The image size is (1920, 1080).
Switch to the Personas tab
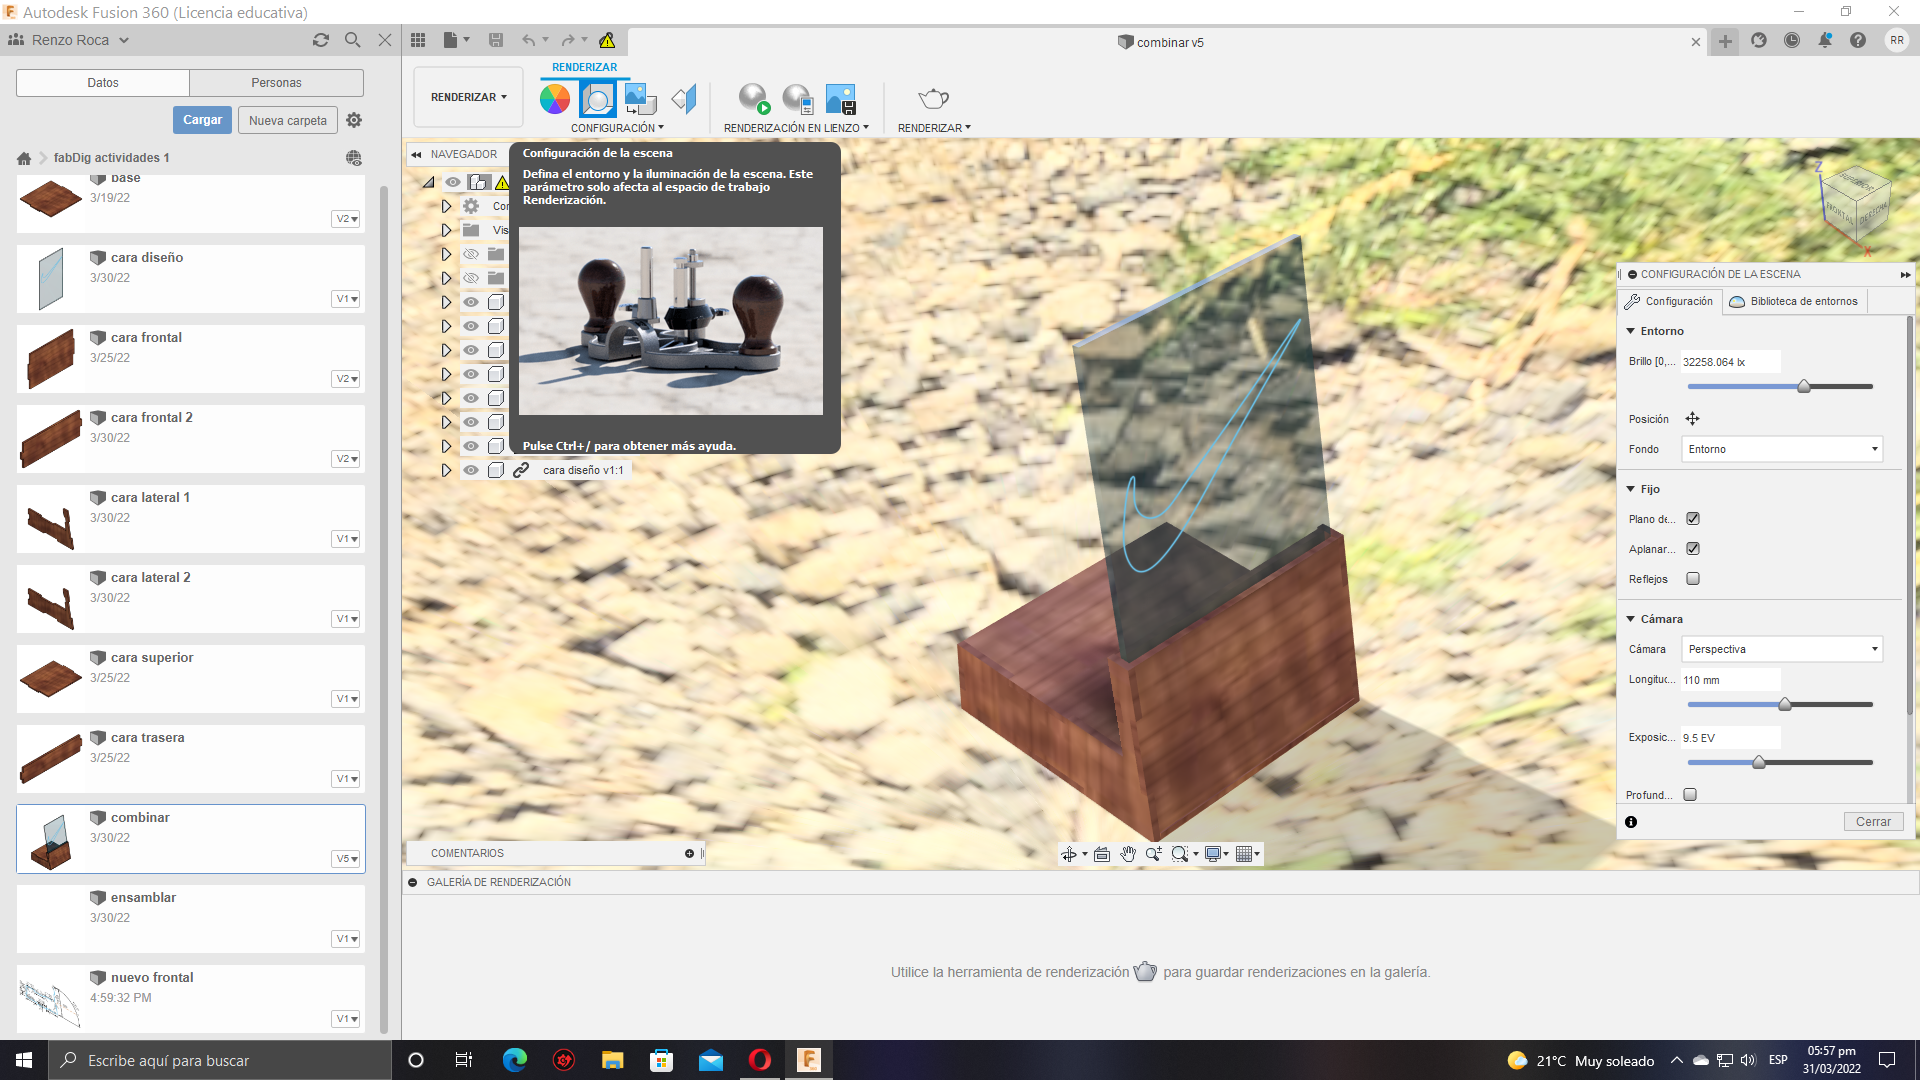click(276, 83)
